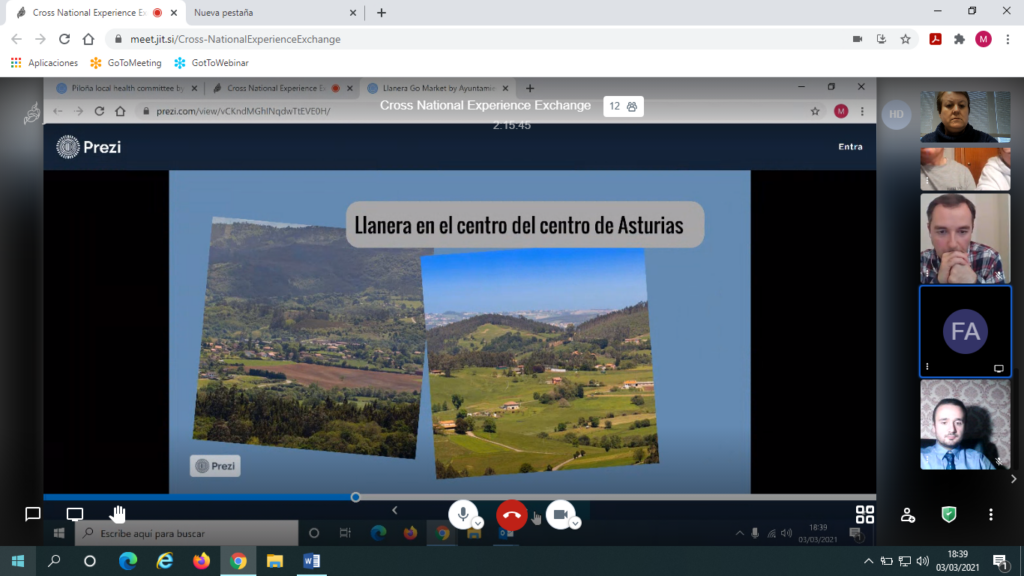Open the Jitsi chat panel

(x=32, y=514)
